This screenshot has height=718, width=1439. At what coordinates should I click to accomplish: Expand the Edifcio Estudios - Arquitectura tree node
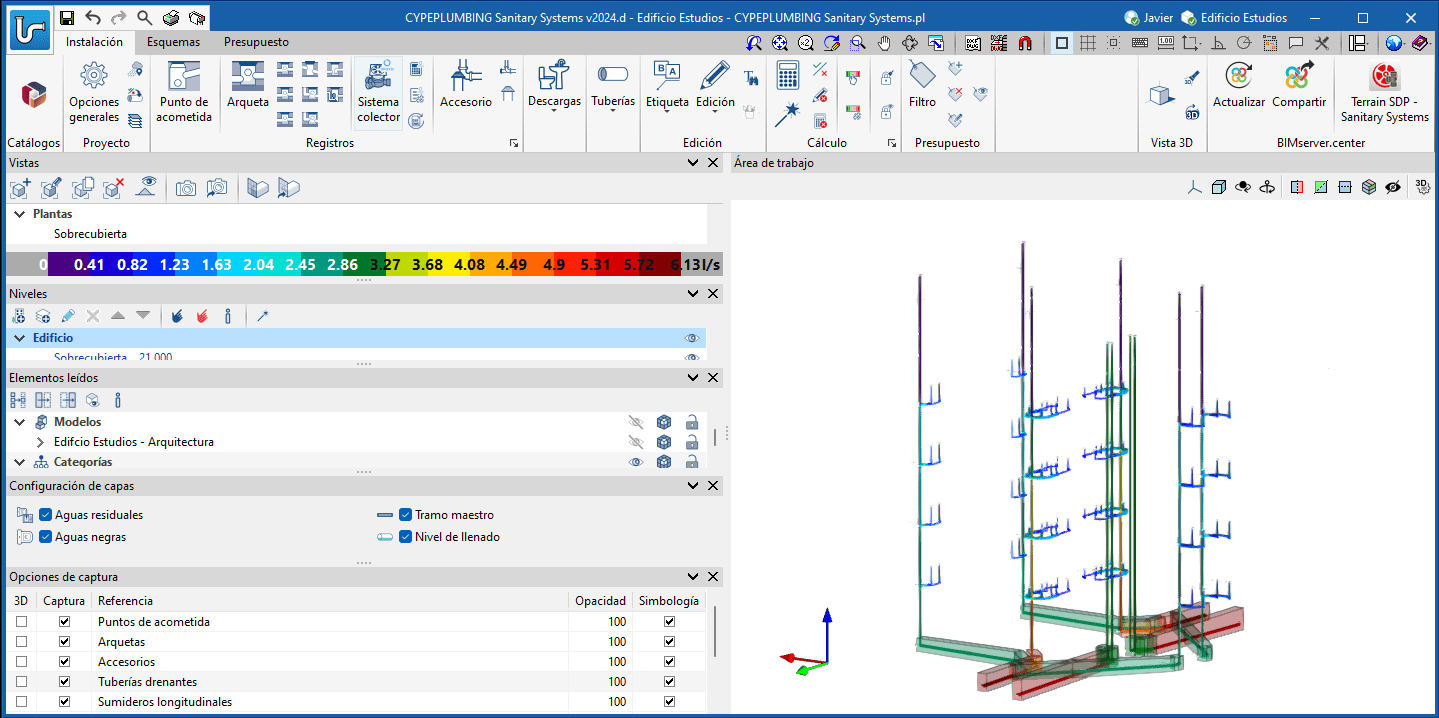(40, 442)
